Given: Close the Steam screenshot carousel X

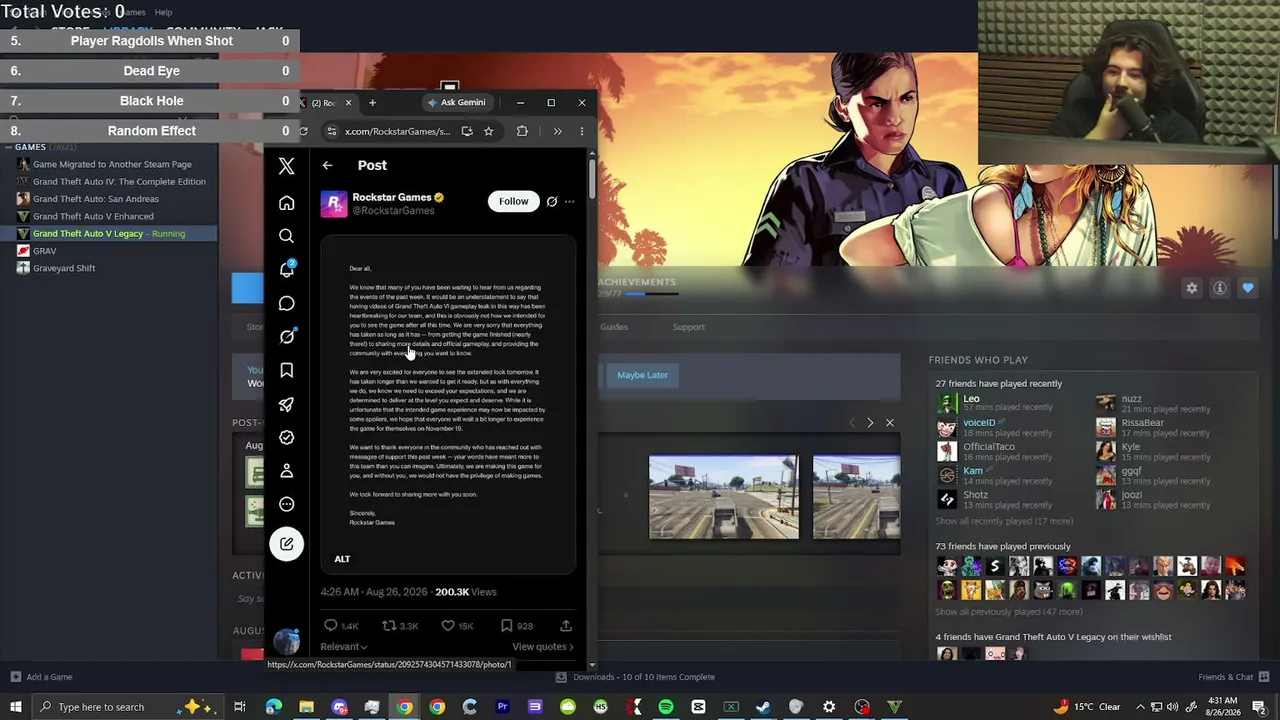Looking at the screenshot, I should [x=890, y=423].
